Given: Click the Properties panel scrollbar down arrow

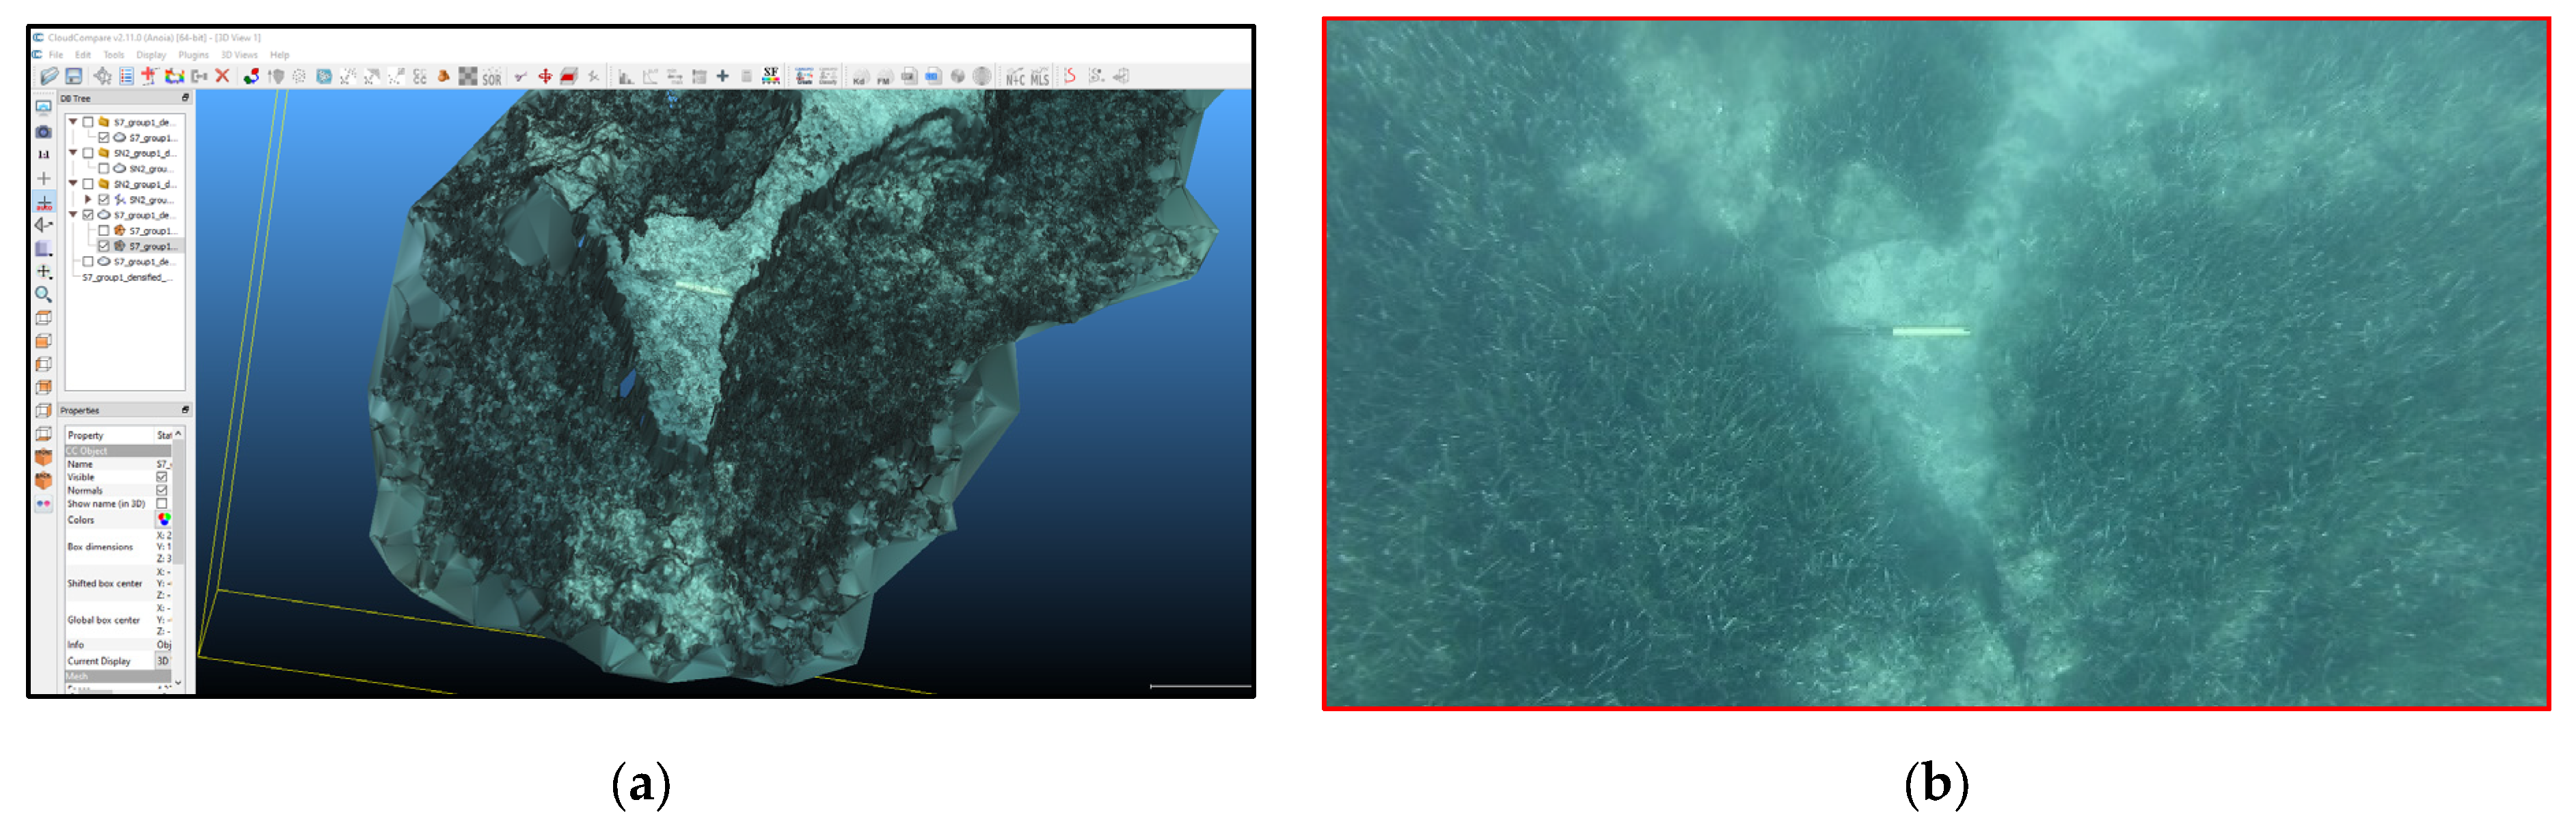Looking at the screenshot, I should point(179,683).
